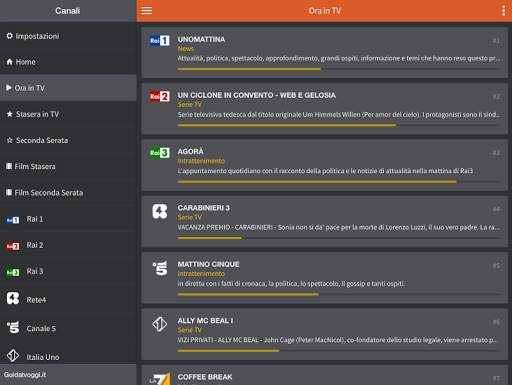The image size is (512, 385).
Task: Click the Canale 5 logo on MATTINO CINQUE card
Action: pyautogui.click(x=160, y=268)
